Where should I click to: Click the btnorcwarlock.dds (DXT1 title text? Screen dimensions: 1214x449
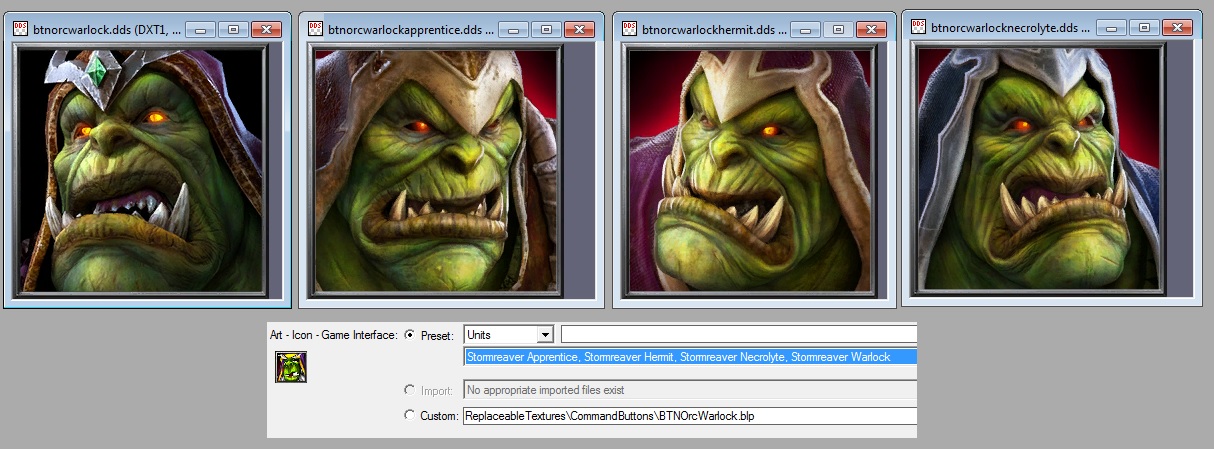click(x=108, y=30)
